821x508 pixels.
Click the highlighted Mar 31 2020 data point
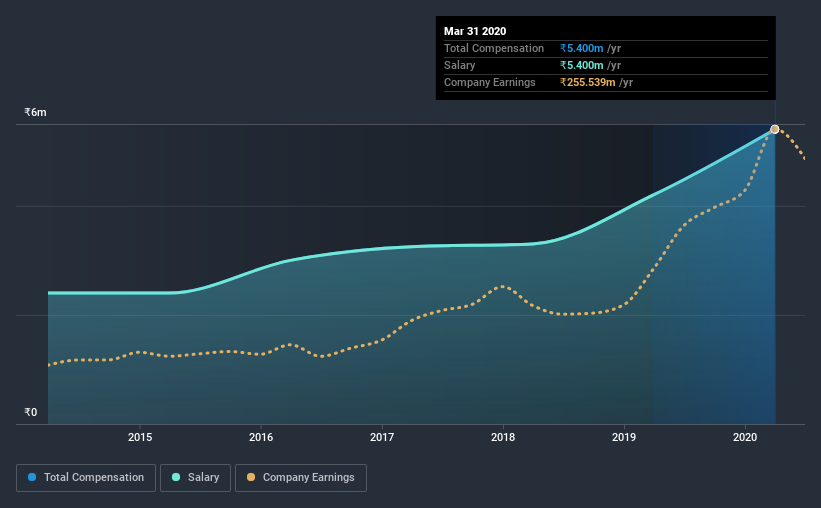pos(774,129)
